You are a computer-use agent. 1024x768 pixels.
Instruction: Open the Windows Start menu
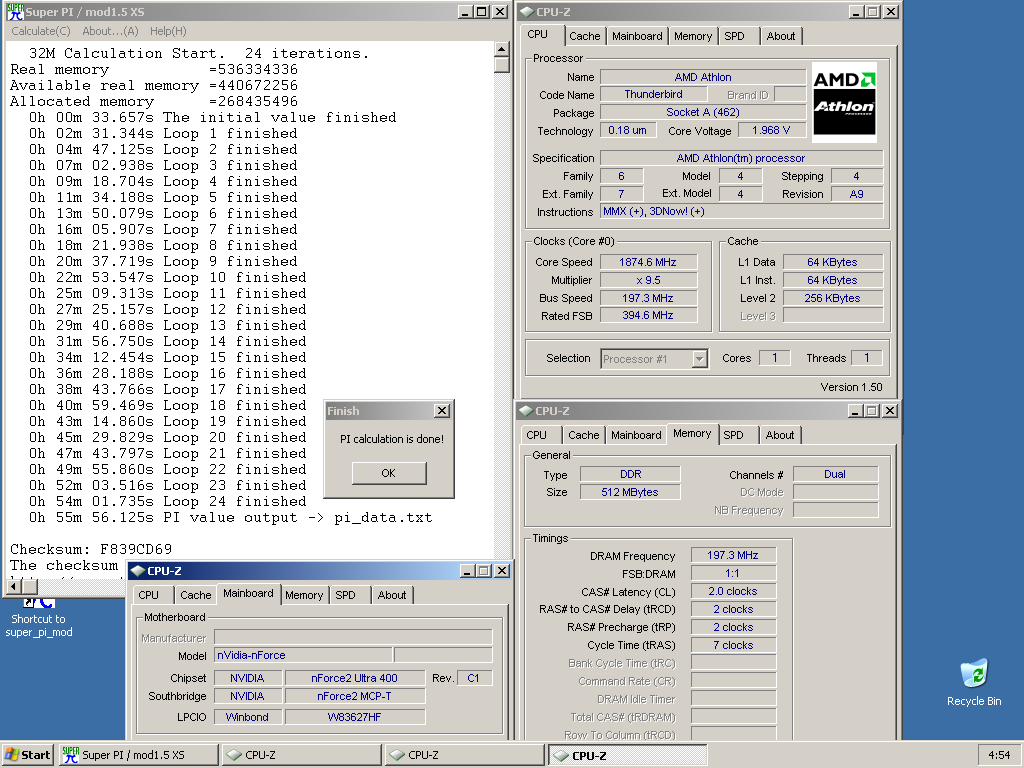(27, 755)
